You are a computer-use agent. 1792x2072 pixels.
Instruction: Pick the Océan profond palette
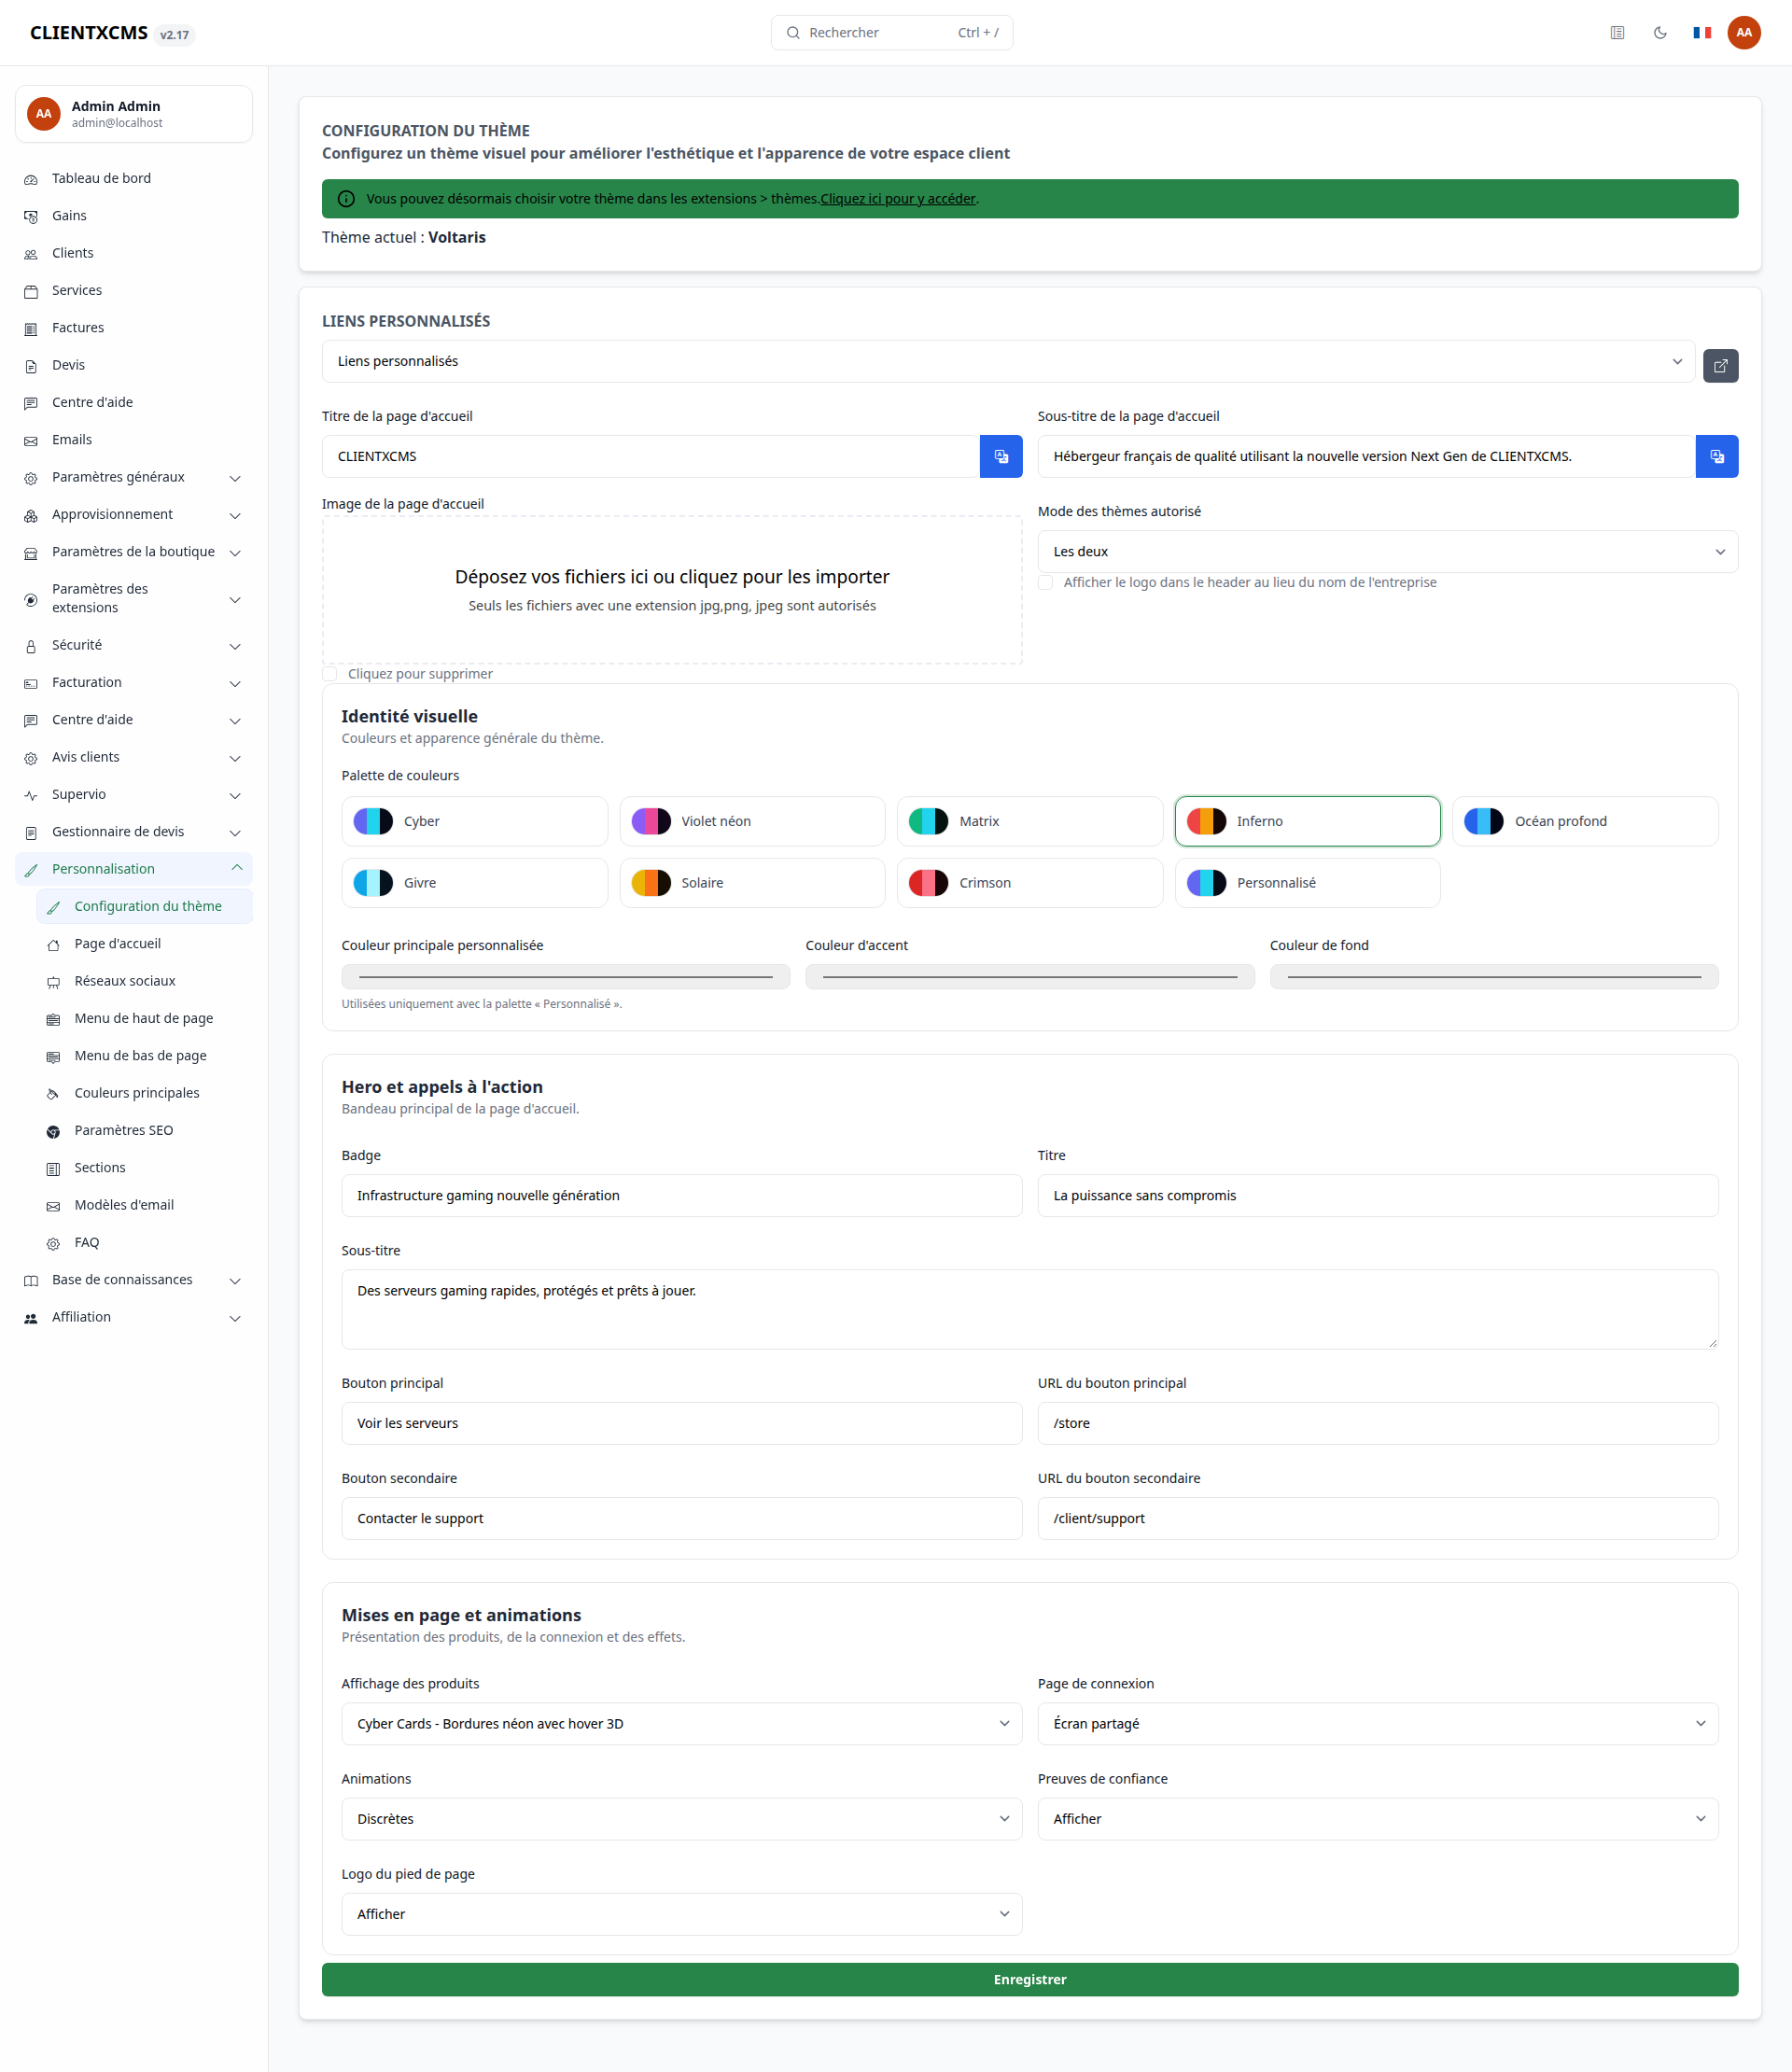click(1584, 821)
